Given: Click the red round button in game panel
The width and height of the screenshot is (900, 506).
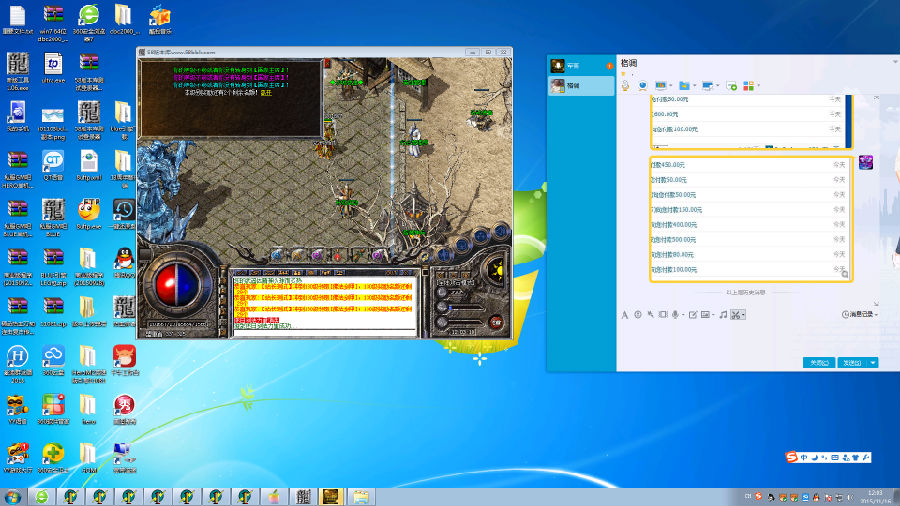Looking at the screenshot, I should [496, 322].
